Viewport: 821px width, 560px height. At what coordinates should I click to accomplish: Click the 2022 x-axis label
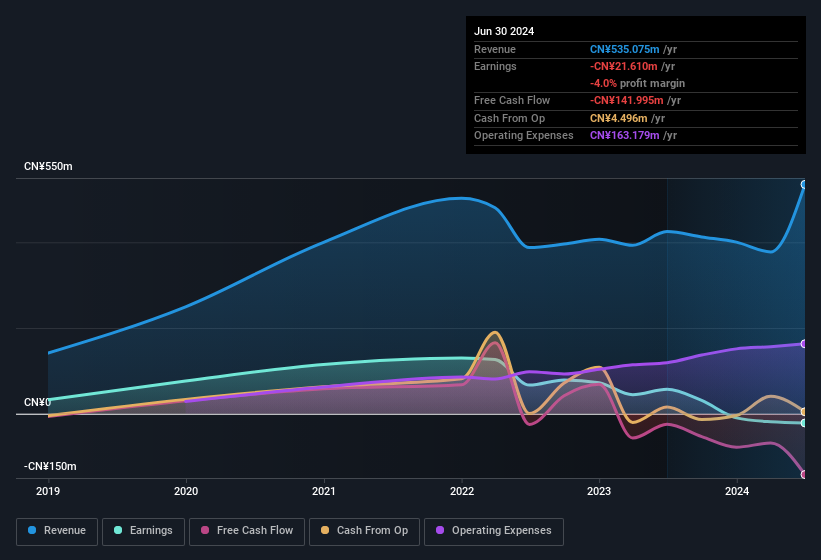click(x=462, y=491)
